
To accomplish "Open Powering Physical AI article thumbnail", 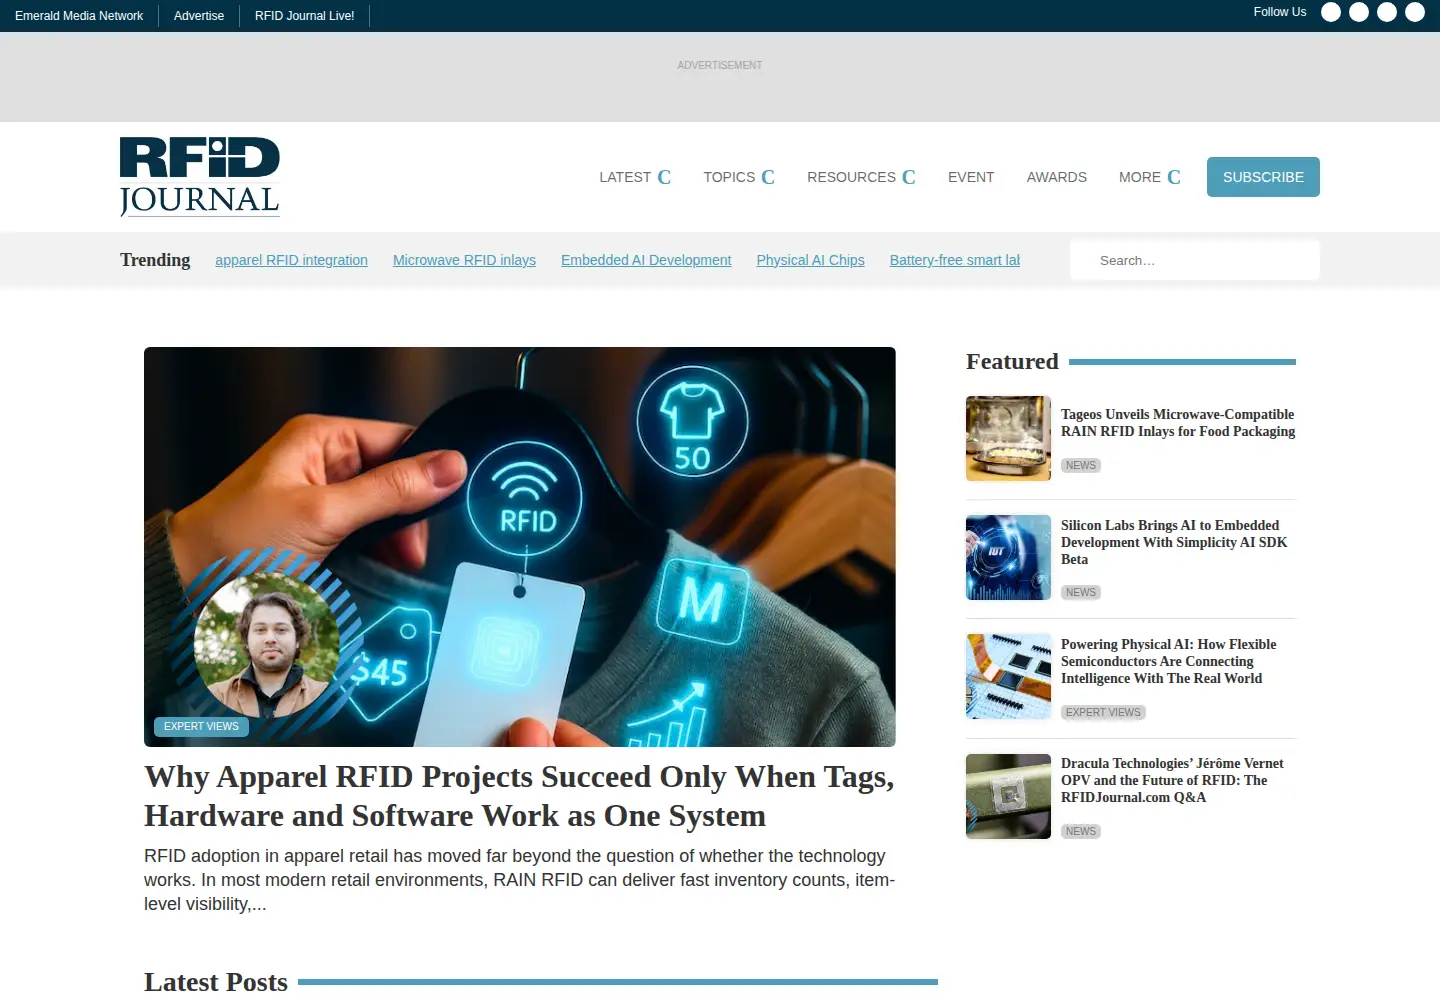I will click(1008, 676).
